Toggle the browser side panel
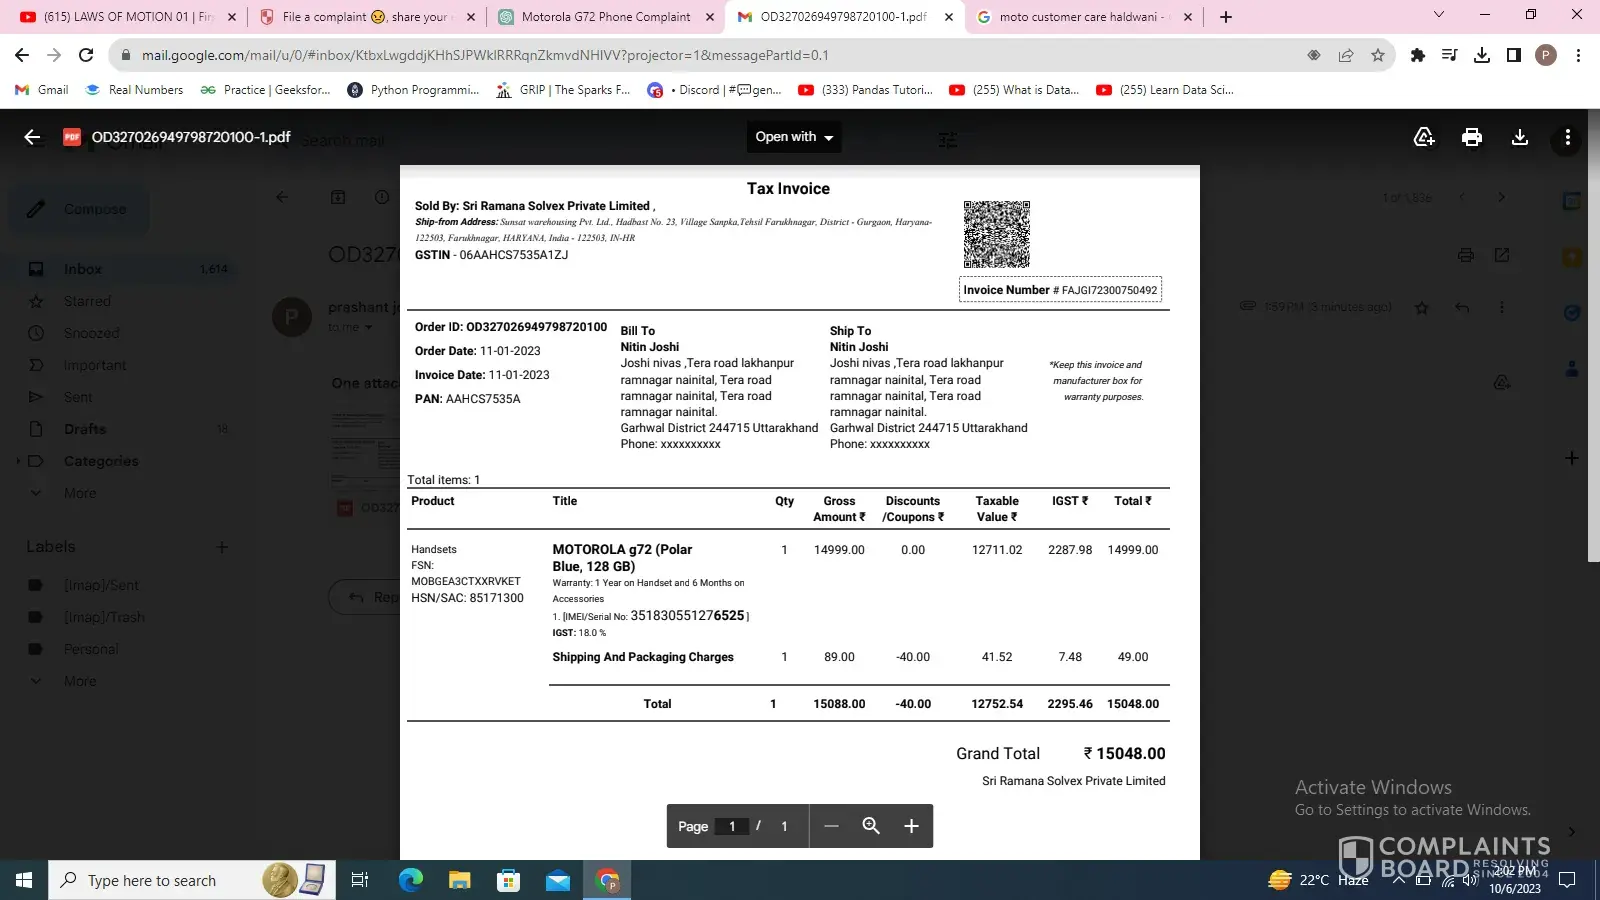Screen dimensions: 1600x900 [1514, 55]
